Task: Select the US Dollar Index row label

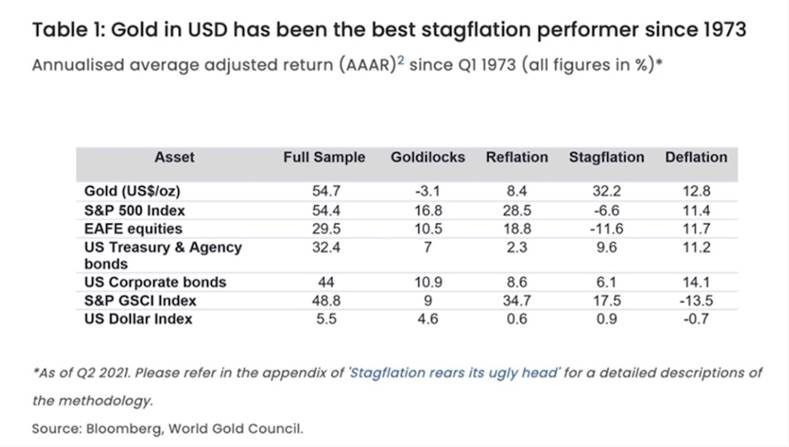Action: coord(137,318)
